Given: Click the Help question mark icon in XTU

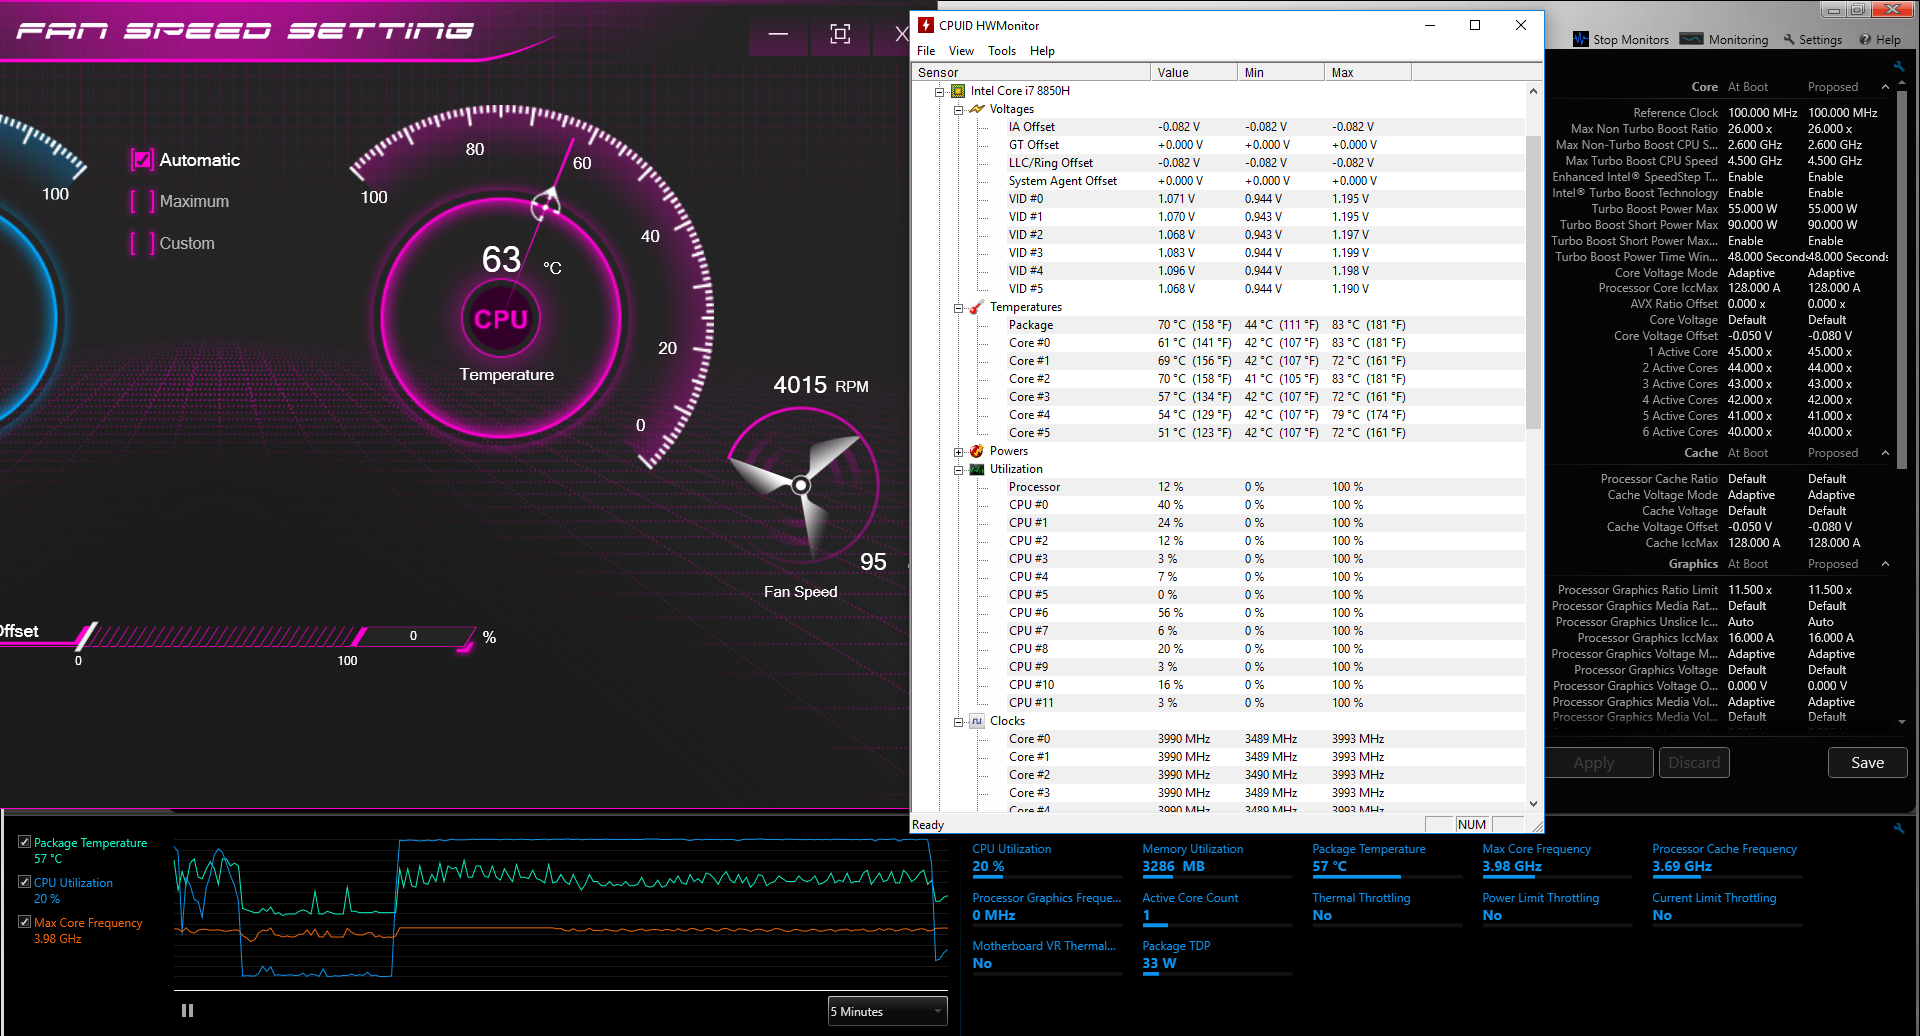Looking at the screenshot, I should (x=1865, y=40).
